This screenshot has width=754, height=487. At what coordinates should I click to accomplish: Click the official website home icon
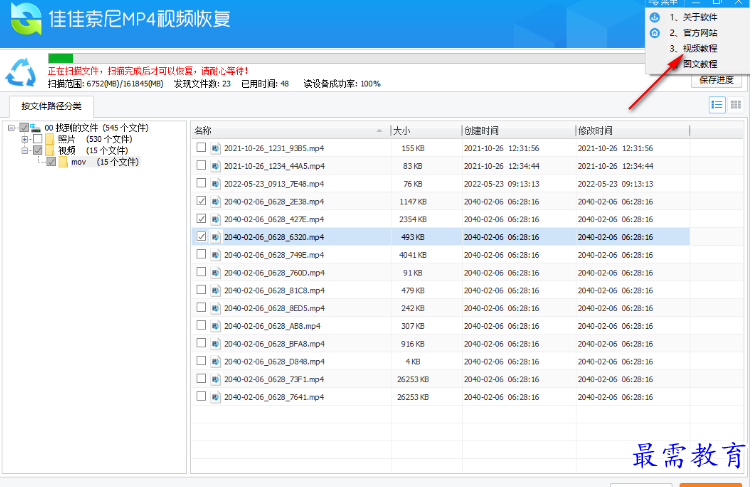[x=654, y=33]
